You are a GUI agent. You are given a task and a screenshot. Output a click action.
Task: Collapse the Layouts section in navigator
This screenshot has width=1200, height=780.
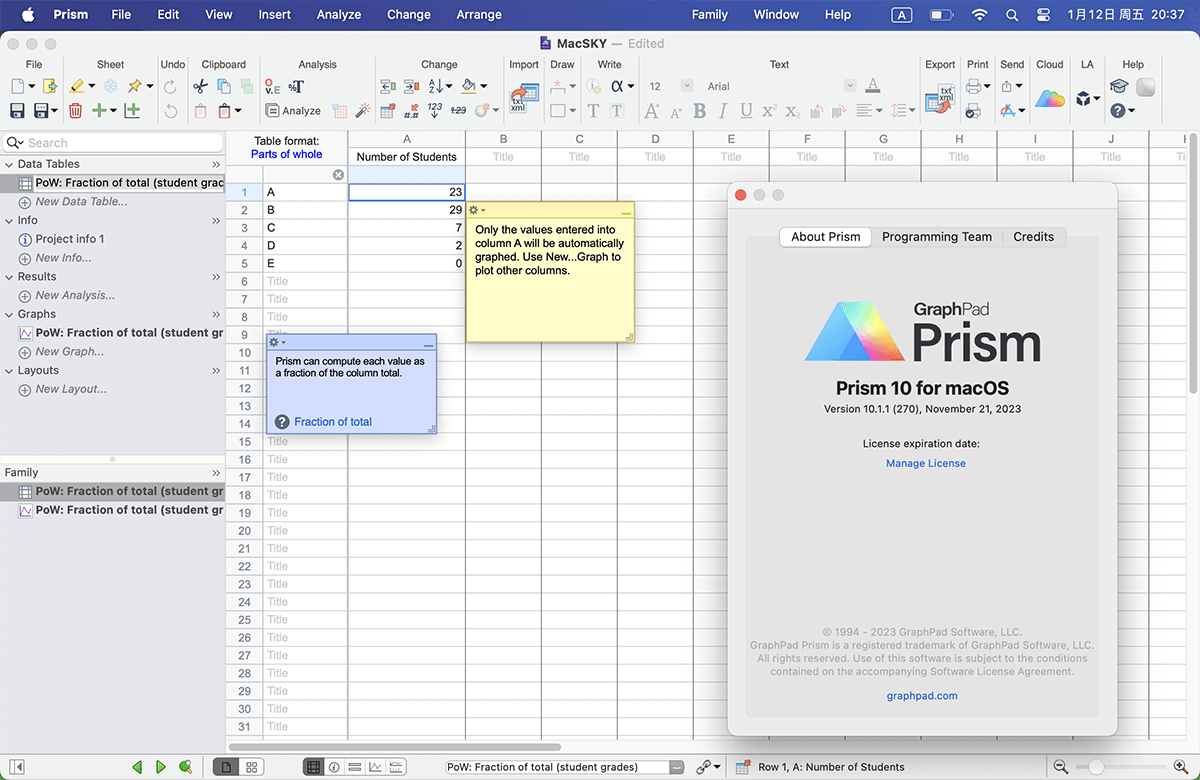point(10,370)
